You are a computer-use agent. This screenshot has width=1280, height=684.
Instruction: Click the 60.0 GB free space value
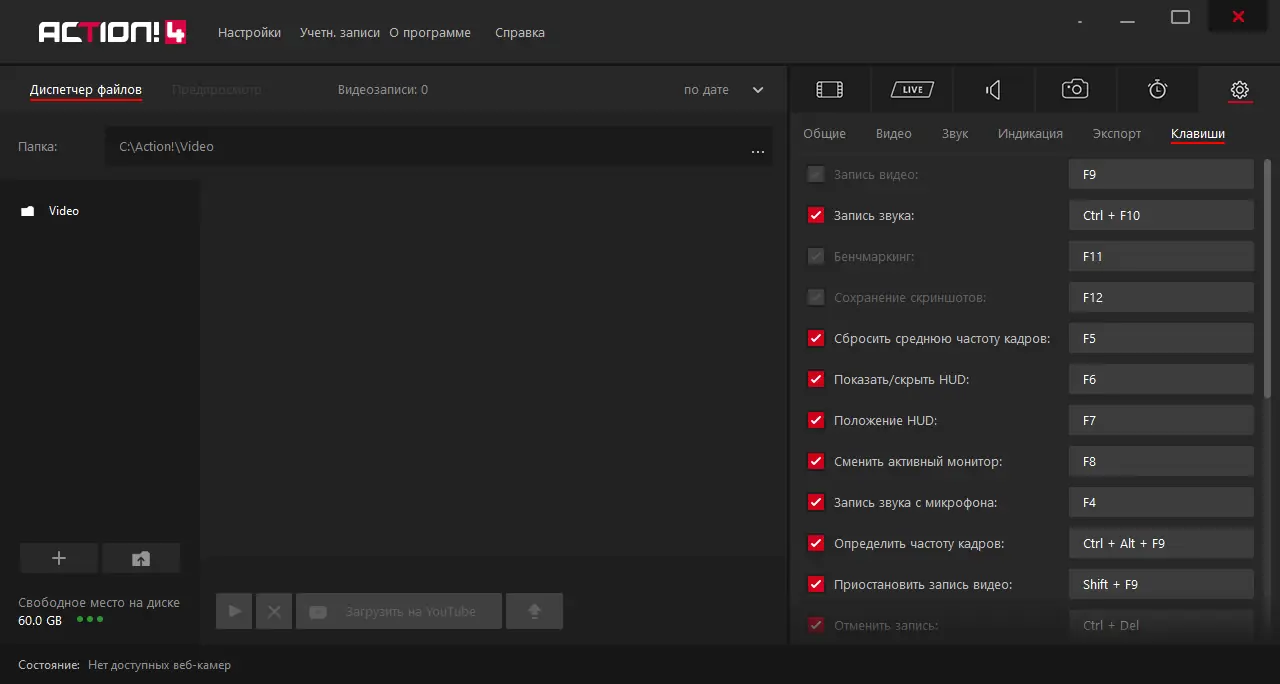pos(40,620)
